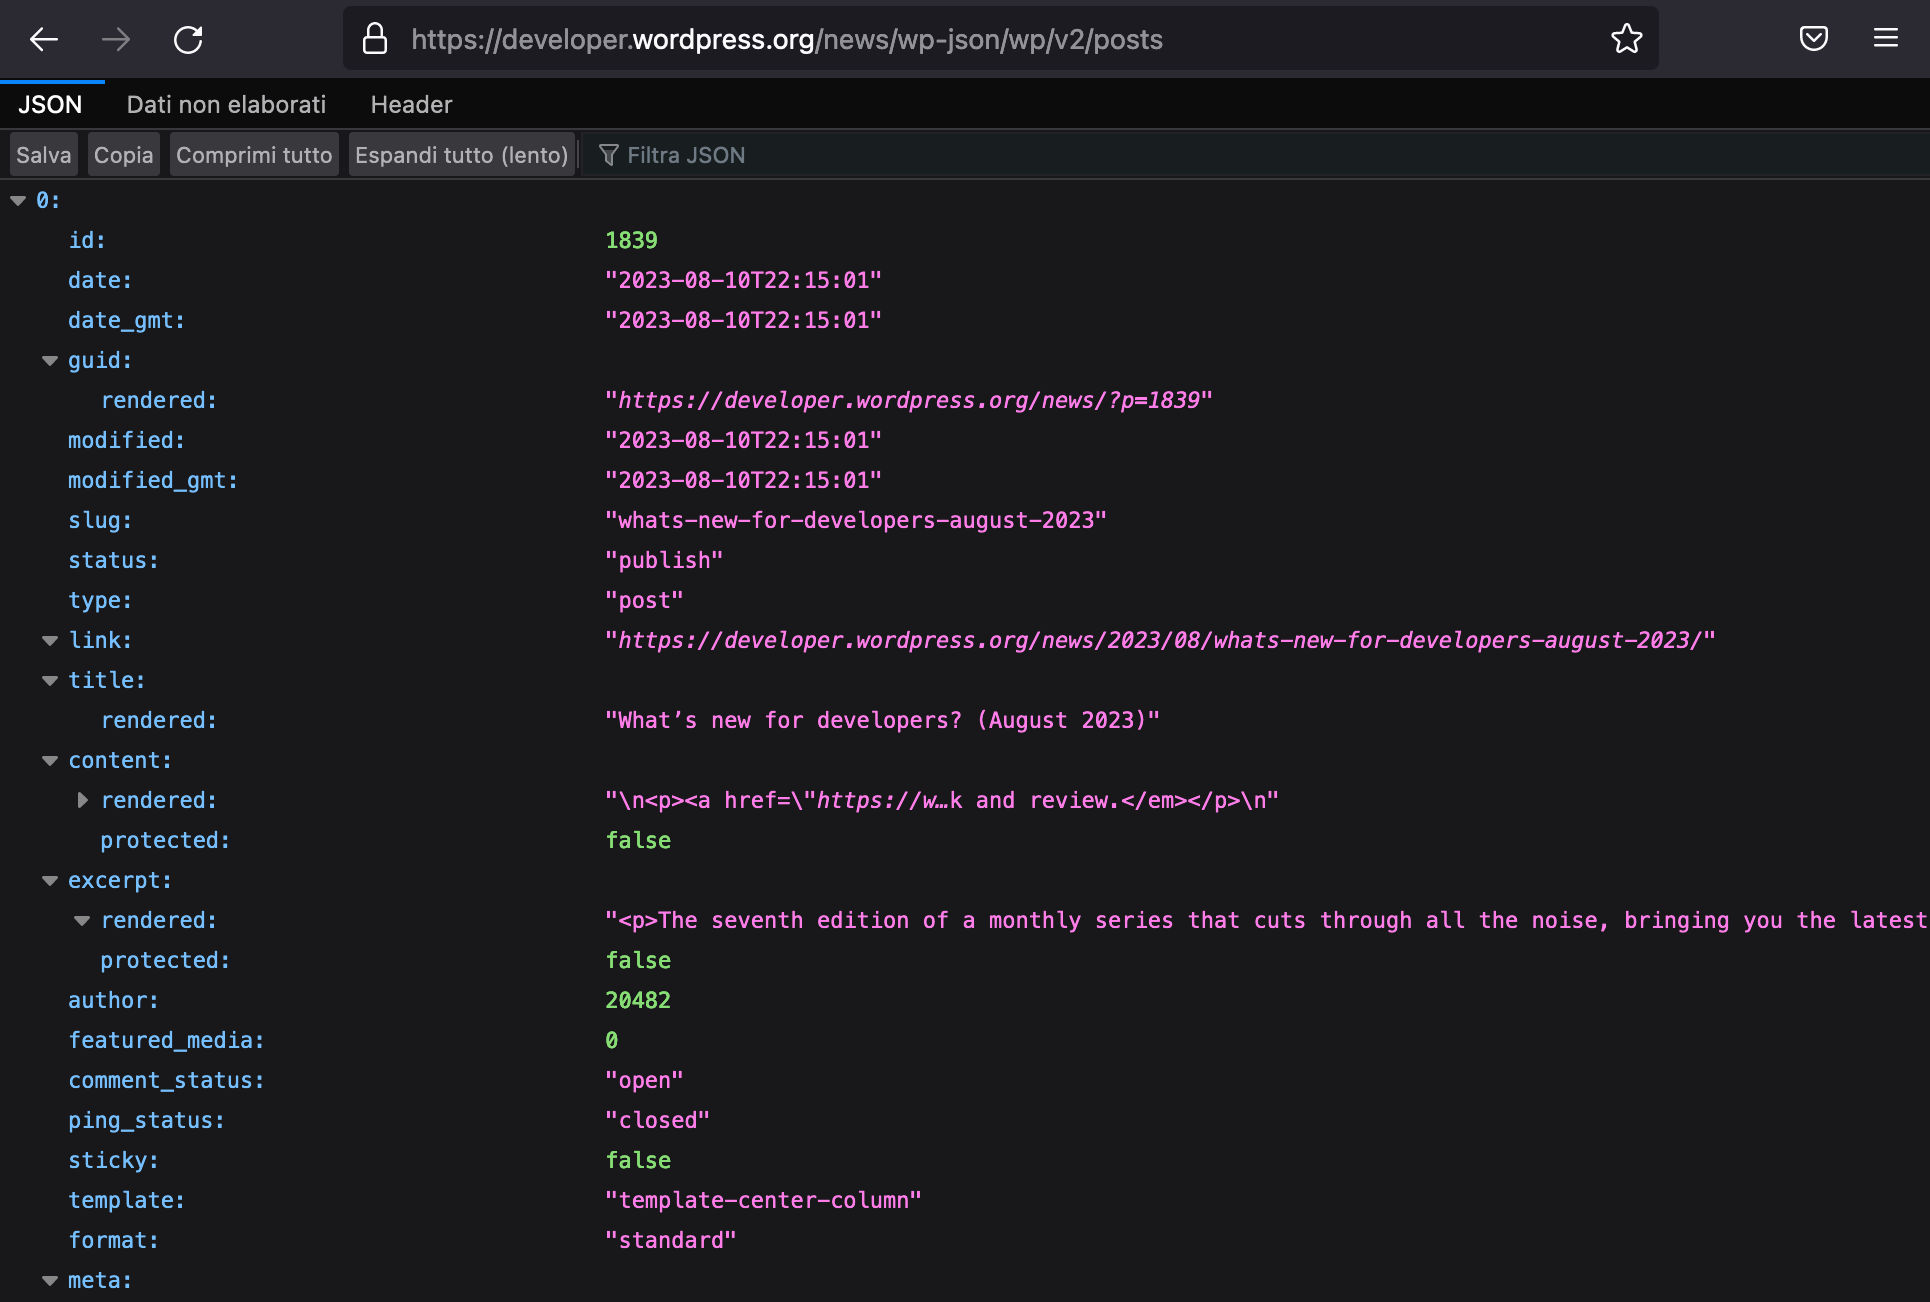Click the Salva button
The height and width of the screenshot is (1302, 1930).
pyautogui.click(x=43, y=155)
